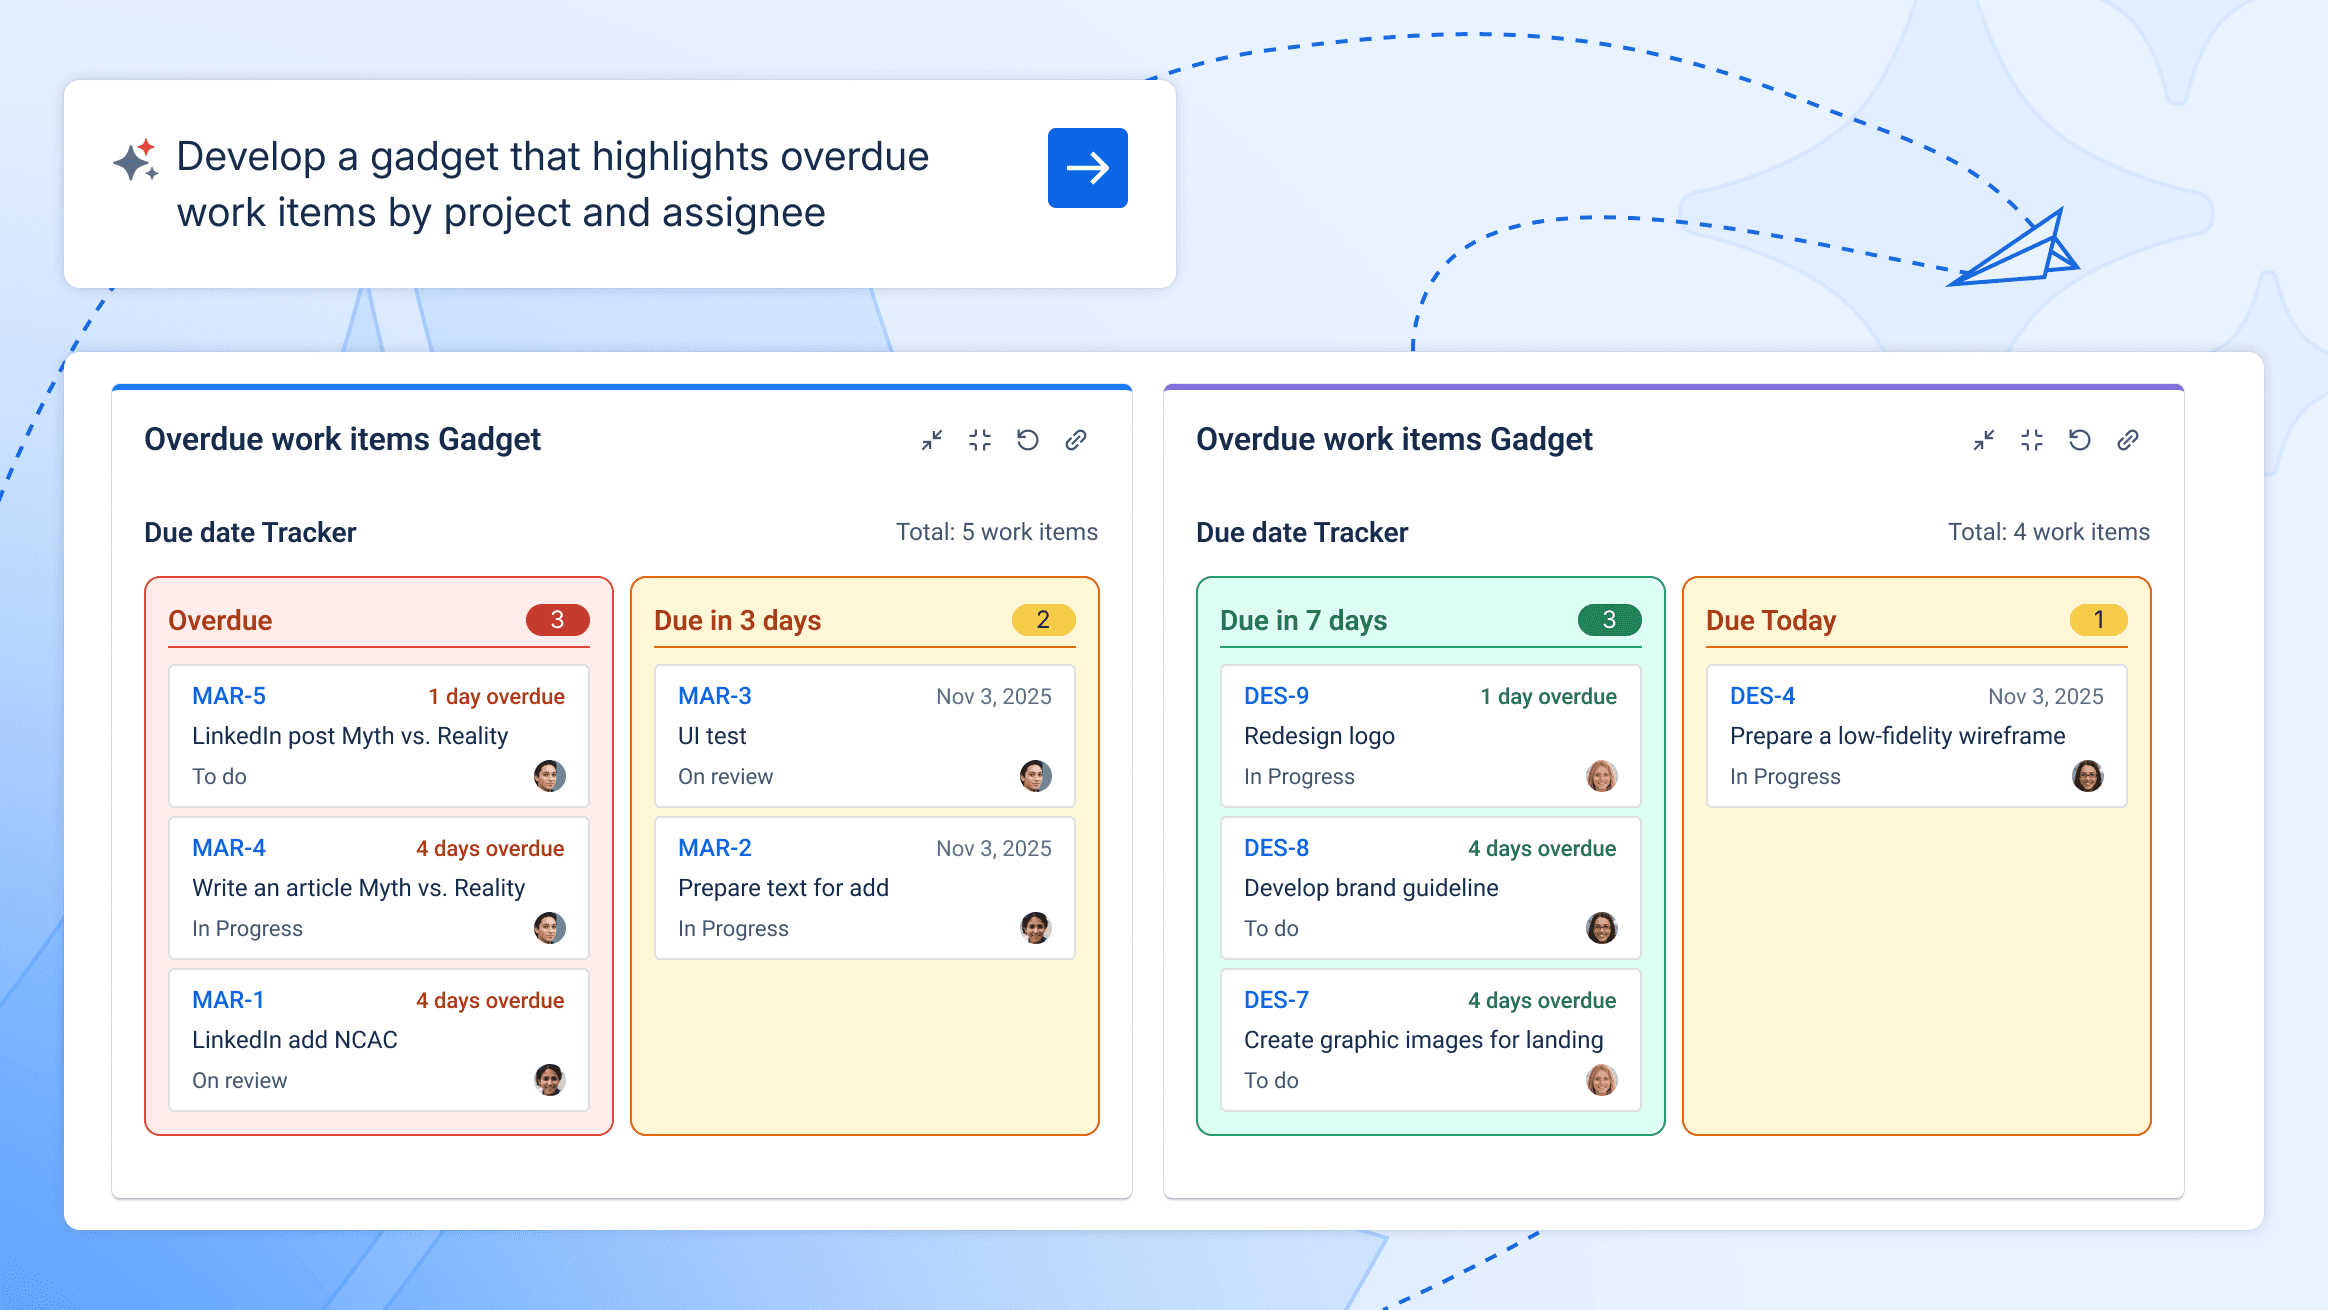Refresh the right Overdue work items gadget
This screenshot has height=1310, width=2328.
pyautogui.click(x=2080, y=440)
